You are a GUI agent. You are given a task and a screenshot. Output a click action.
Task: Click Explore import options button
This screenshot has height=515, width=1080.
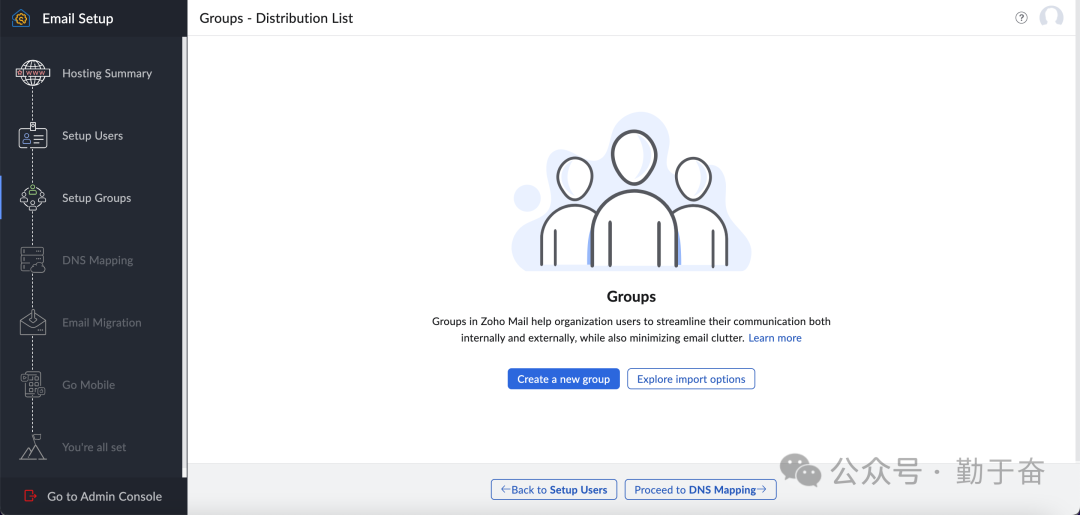pos(691,379)
